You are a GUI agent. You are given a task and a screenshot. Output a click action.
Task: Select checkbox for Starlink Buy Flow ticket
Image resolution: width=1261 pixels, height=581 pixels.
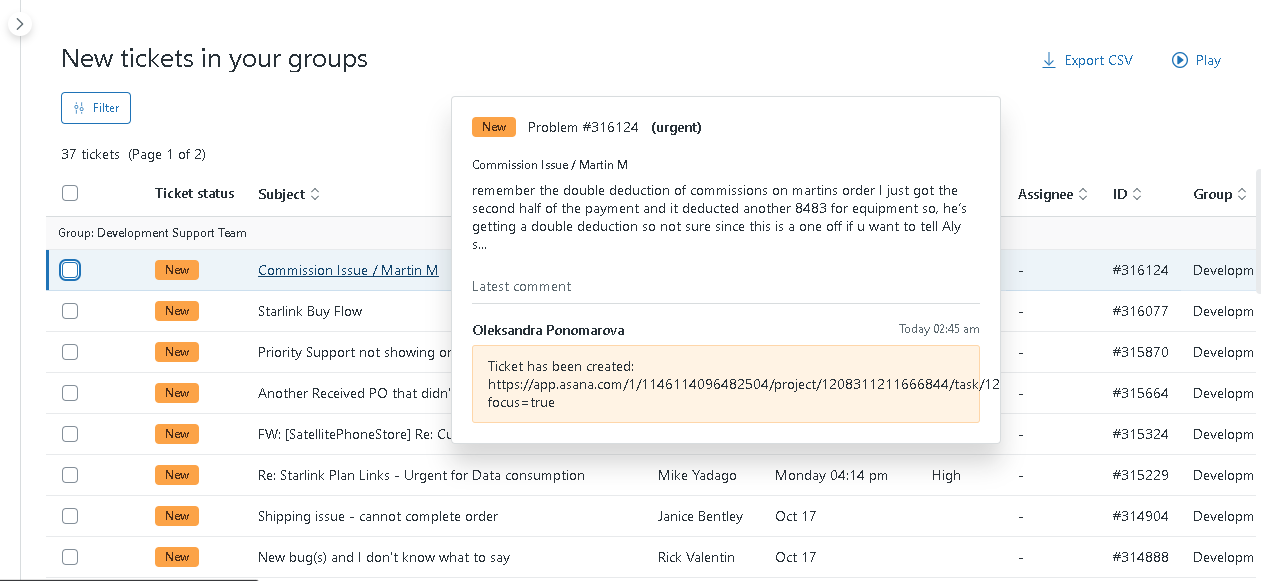[70, 311]
